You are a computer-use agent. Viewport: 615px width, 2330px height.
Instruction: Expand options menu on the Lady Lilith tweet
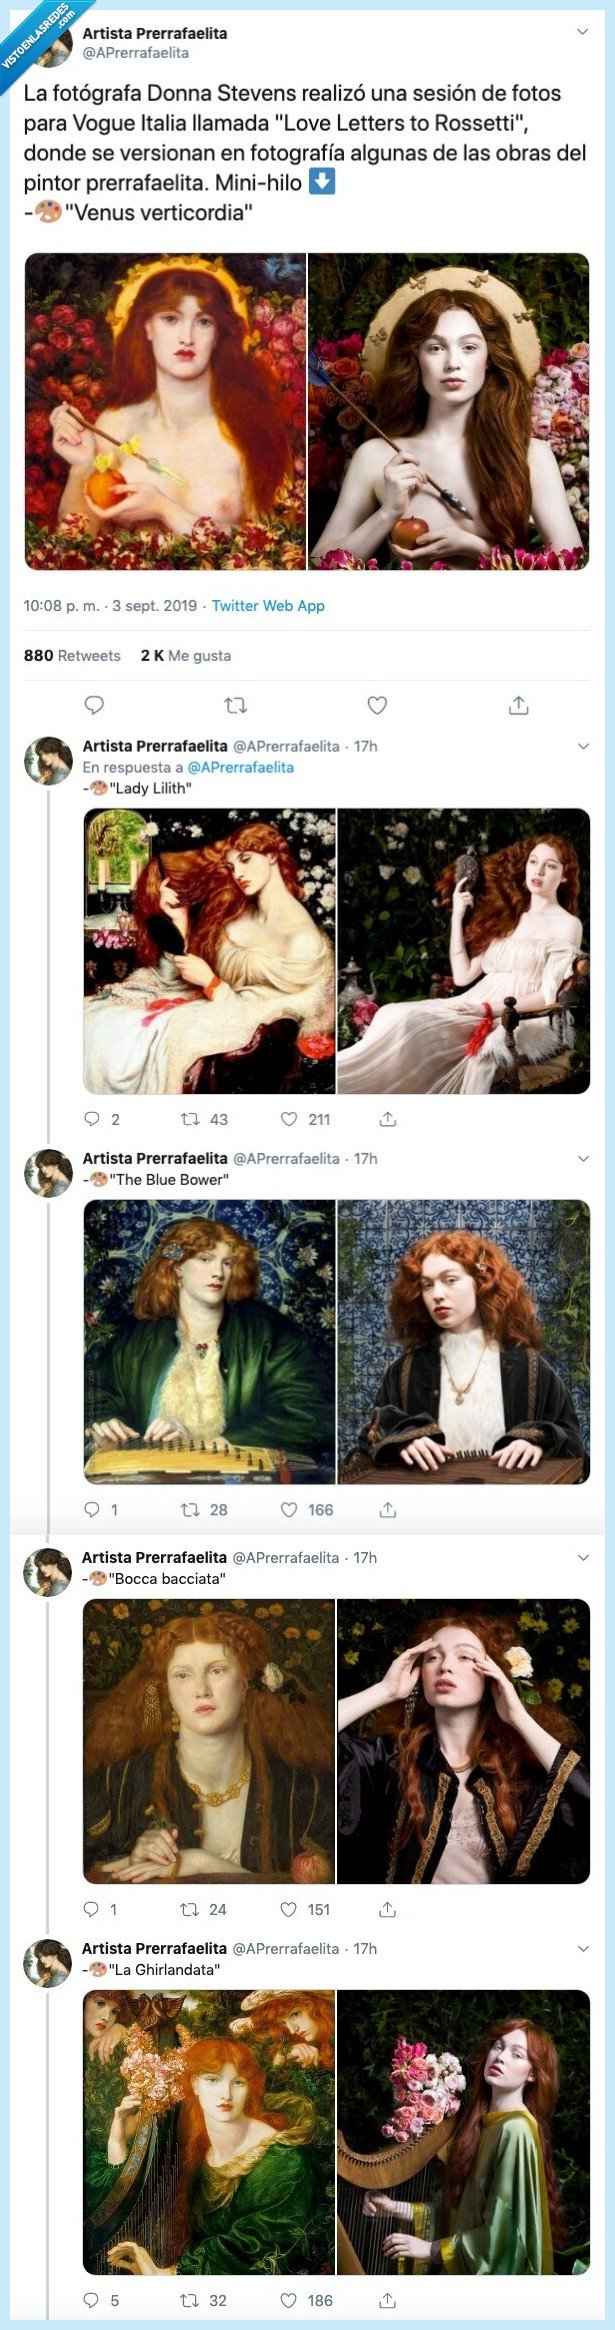(584, 747)
